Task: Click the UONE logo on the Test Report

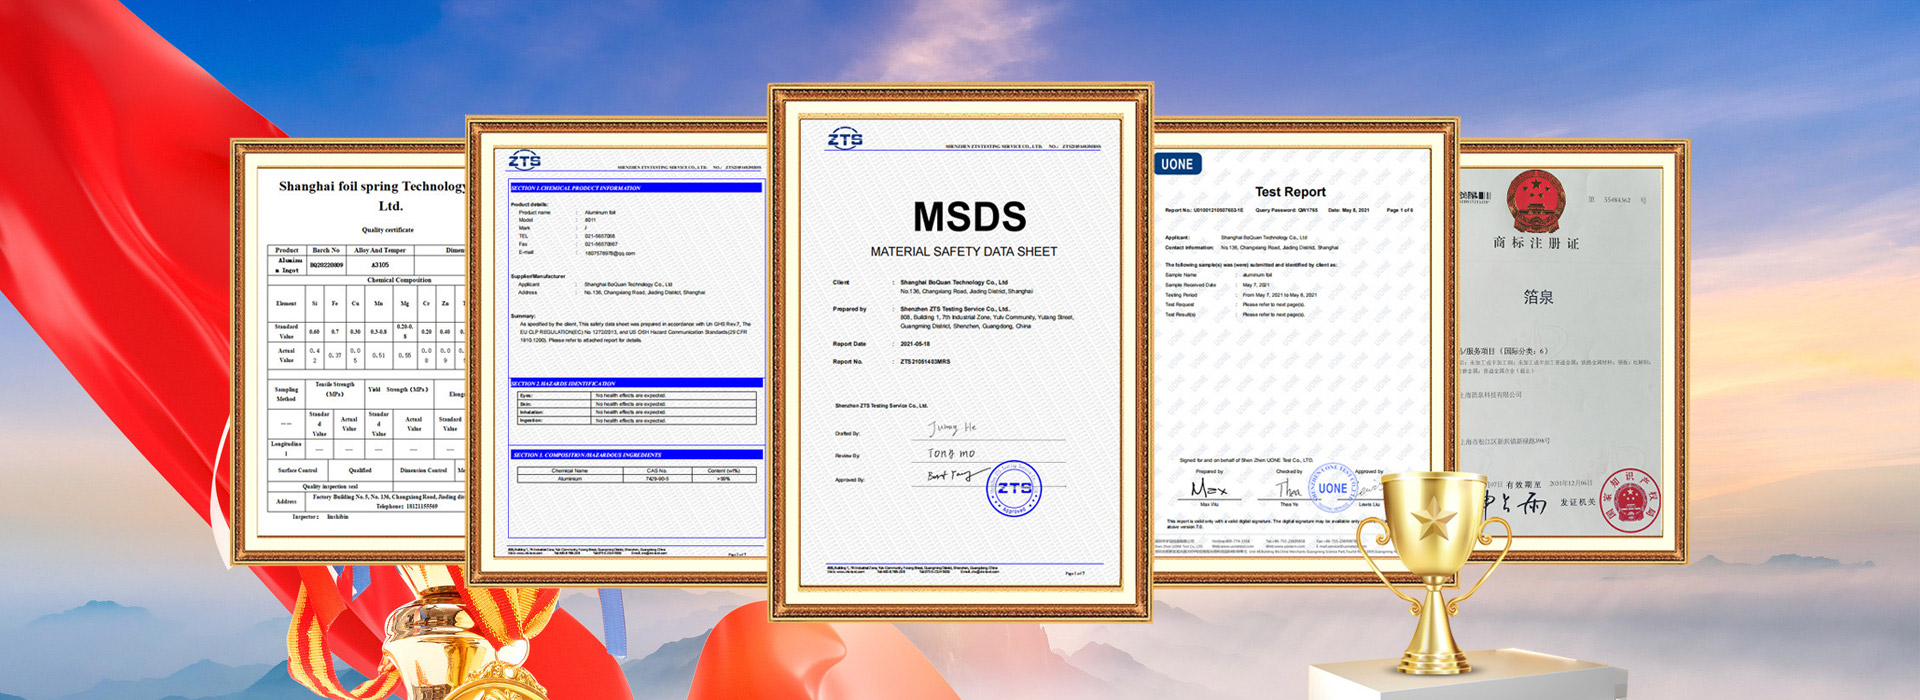Action: pyautogui.click(x=1177, y=164)
